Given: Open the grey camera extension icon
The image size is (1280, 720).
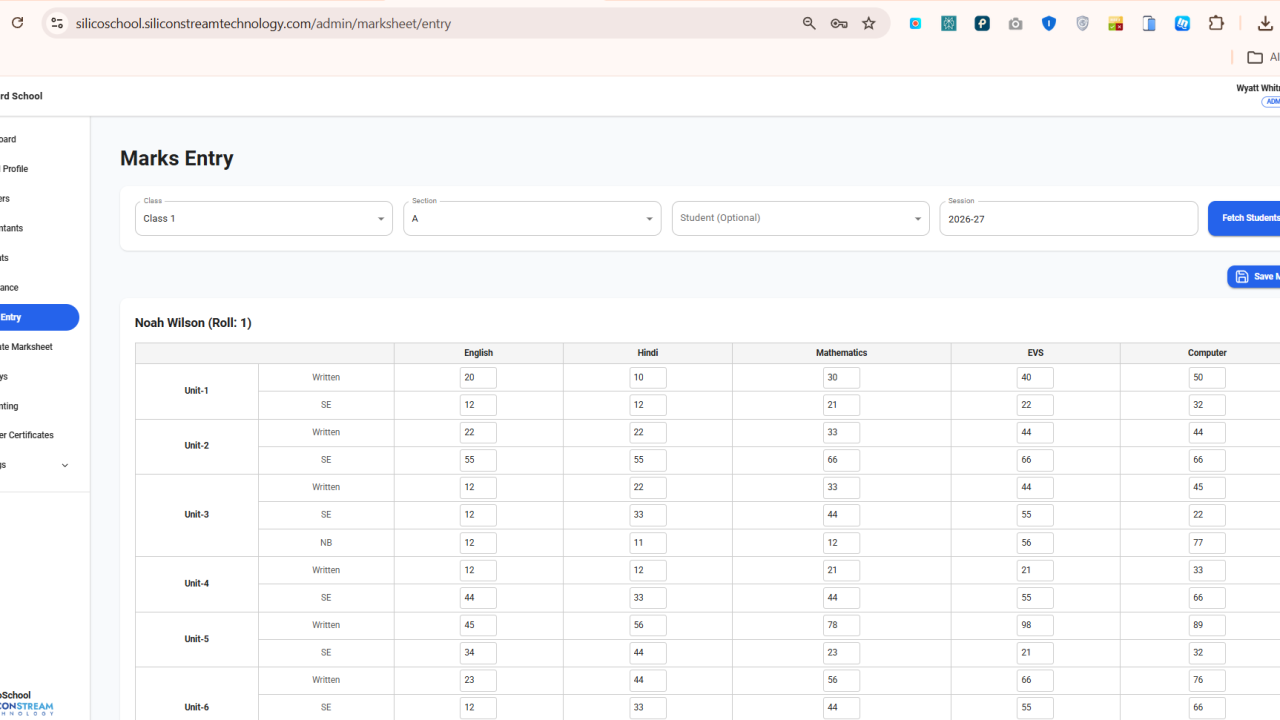Looking at the screenshot, I should point(1016,23).
